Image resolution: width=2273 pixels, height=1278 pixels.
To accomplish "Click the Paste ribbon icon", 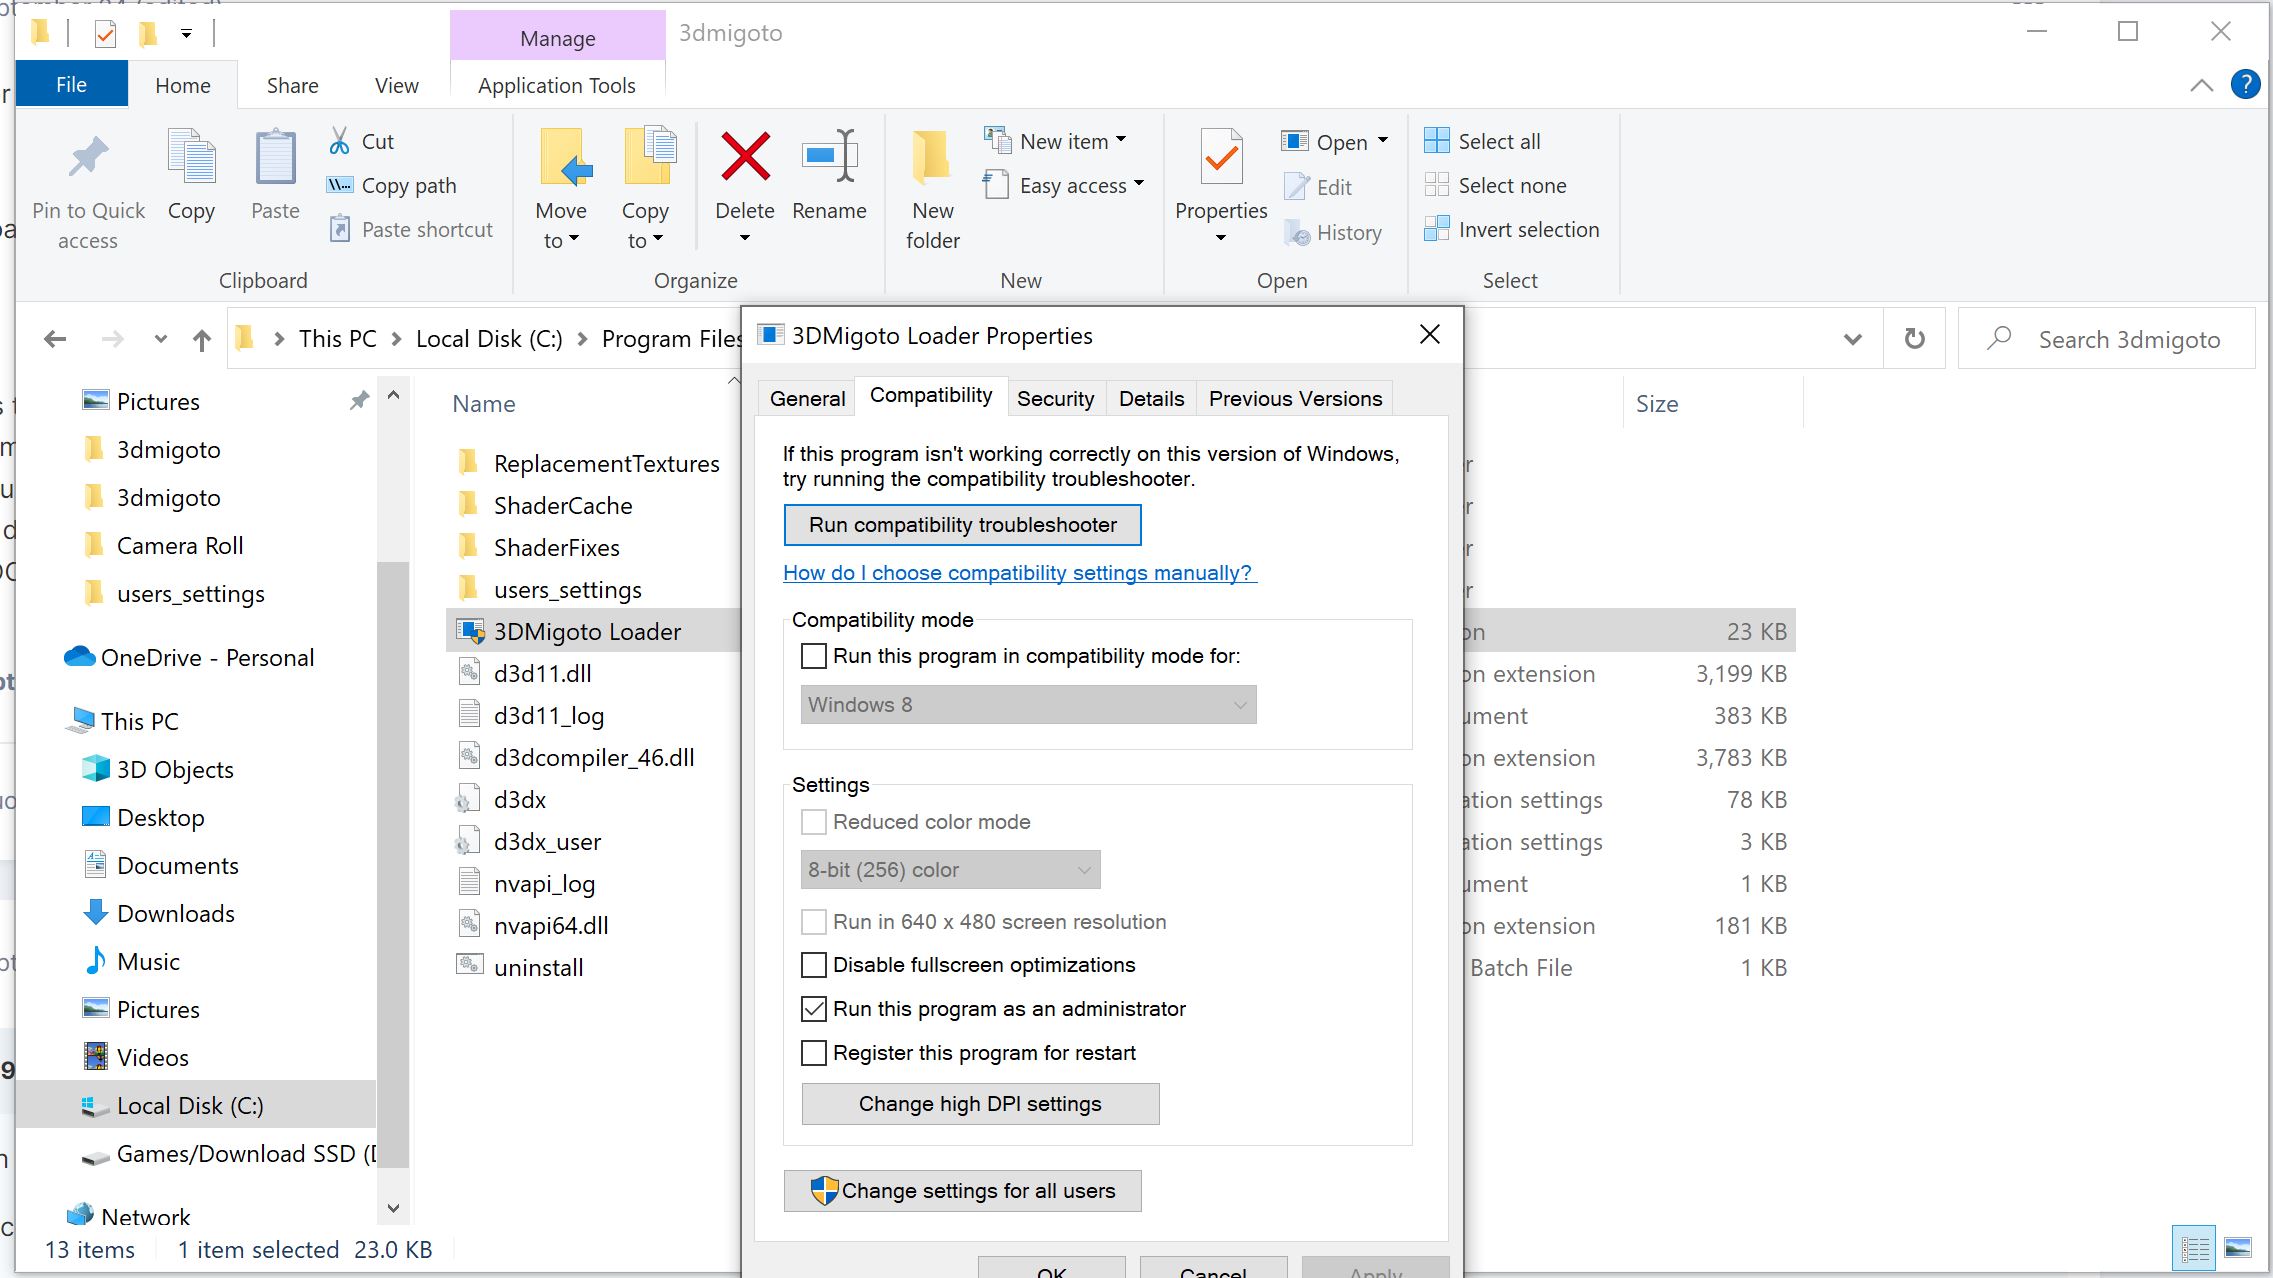I will [275, 157].
